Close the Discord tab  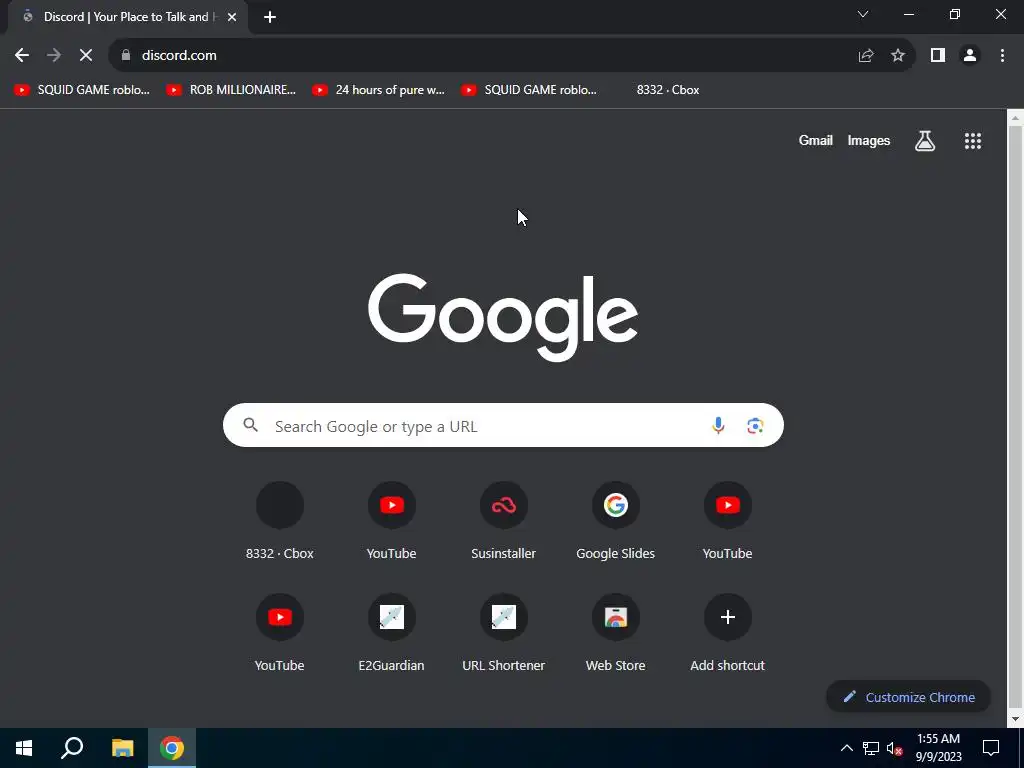coord(232,18)
